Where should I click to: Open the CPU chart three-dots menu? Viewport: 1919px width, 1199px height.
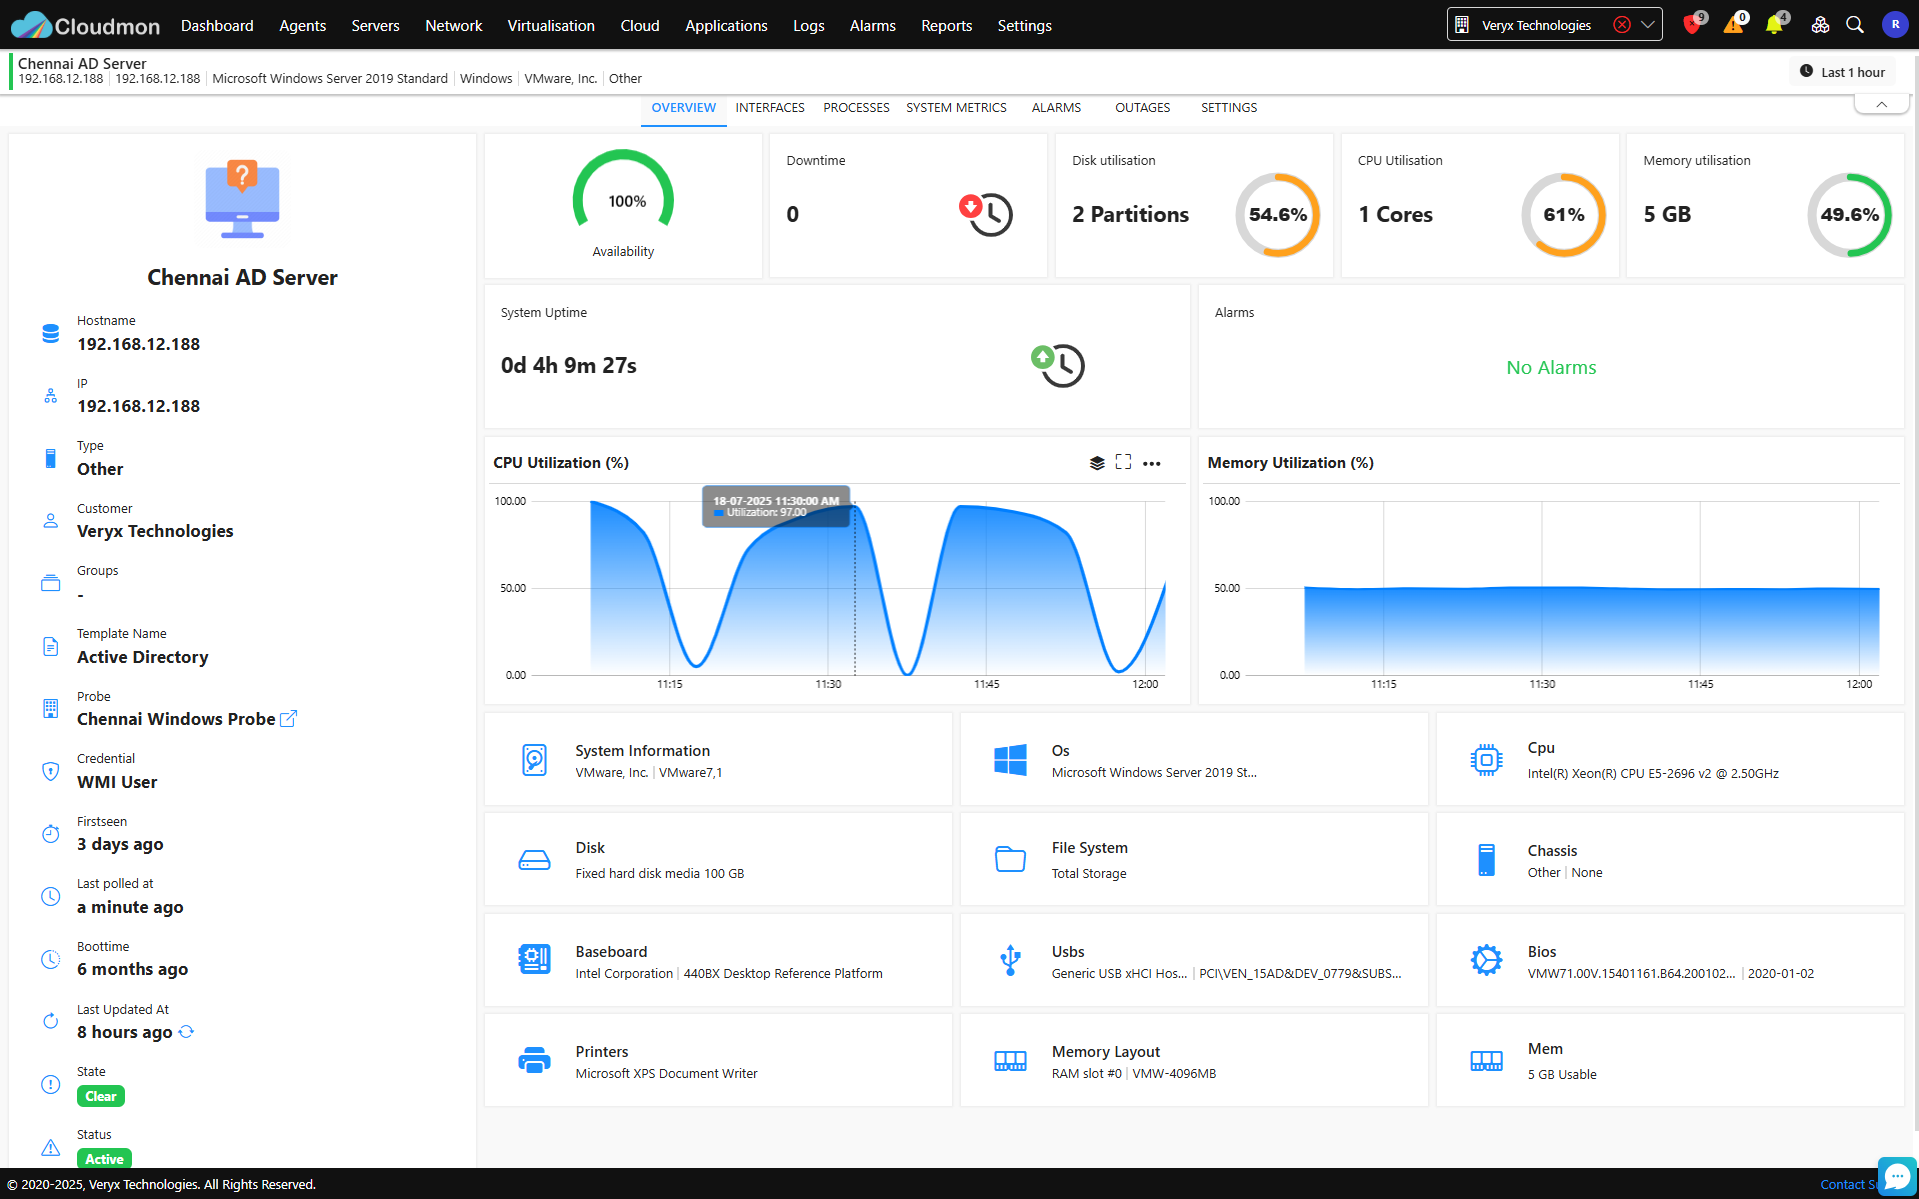pos(1152,463)
